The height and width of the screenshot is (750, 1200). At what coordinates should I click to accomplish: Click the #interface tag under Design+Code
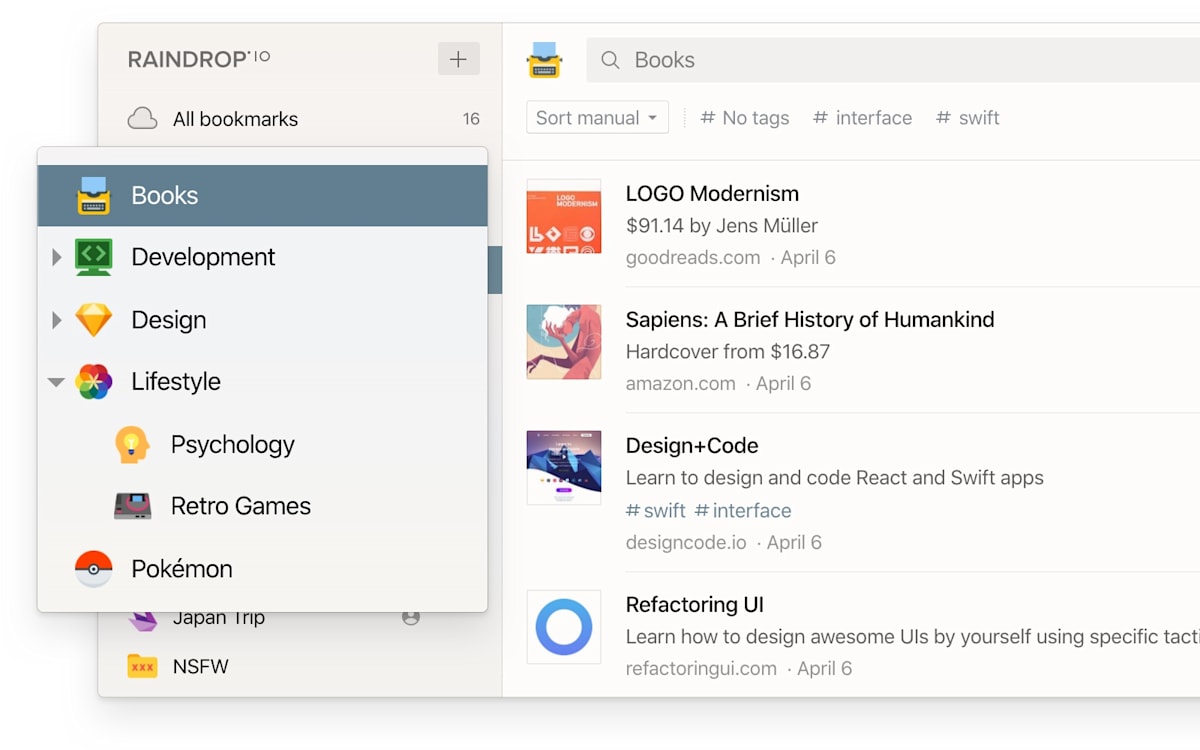(x=743, y=511)
